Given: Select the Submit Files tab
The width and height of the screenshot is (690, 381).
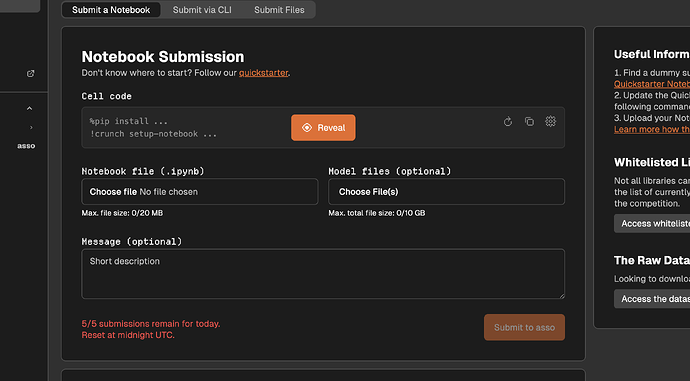Looking at the screenshot, I should [279, 10].
